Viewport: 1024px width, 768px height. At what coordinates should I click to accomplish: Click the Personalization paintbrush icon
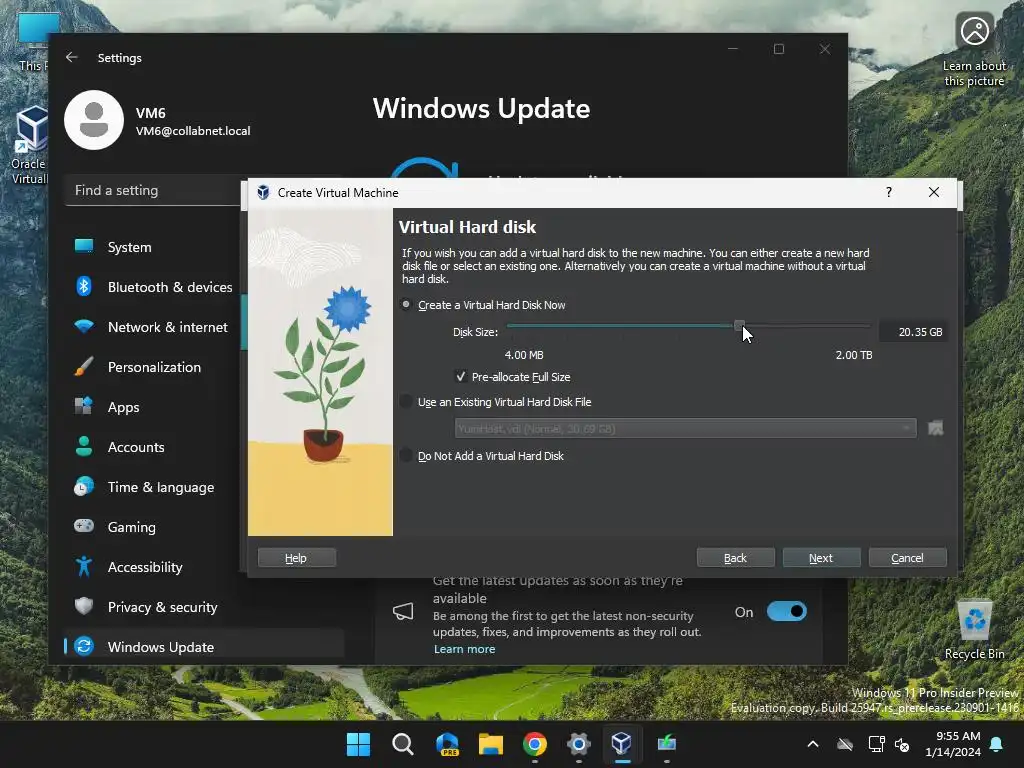(84, 366)
